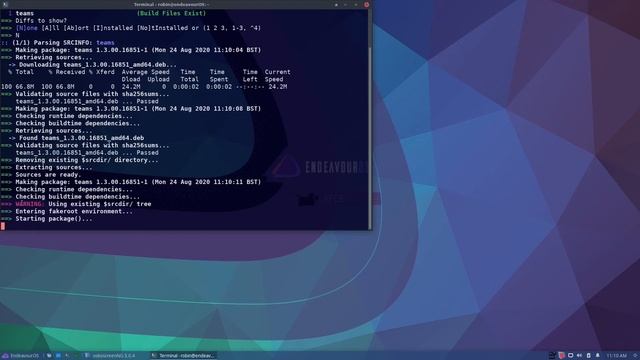Click the 'Extracting sources...' line
Viewport: 640px width, 360px height.
click(x=54, y=167)
